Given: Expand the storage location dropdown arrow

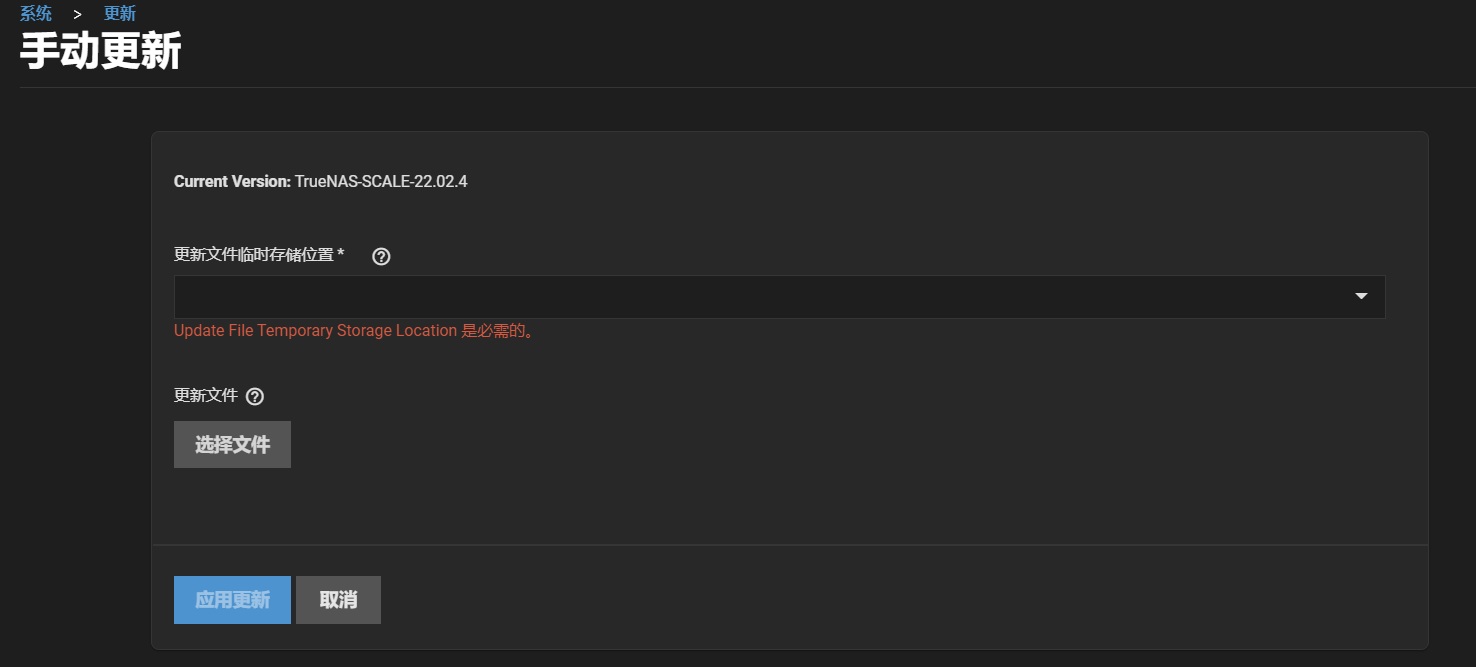Looking at the screenshot, I should 1361,297.
